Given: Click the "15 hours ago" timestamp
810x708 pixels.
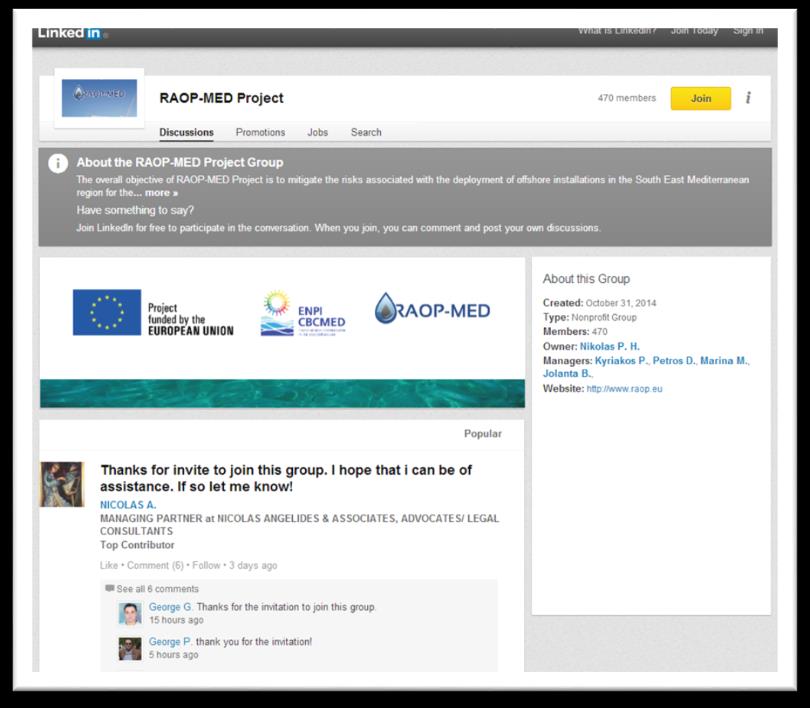Looking at the screenshot, I should tap(176, 620).
